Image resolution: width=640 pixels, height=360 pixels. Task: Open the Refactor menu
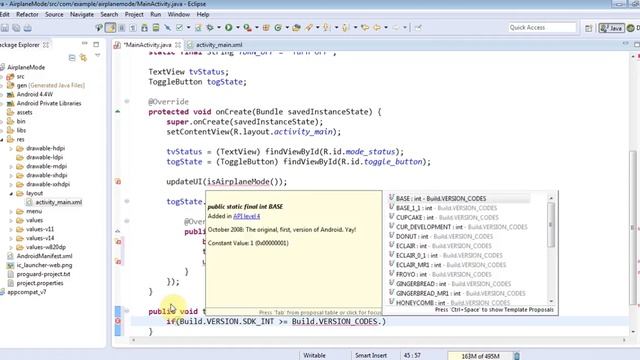tap(27, 14)
